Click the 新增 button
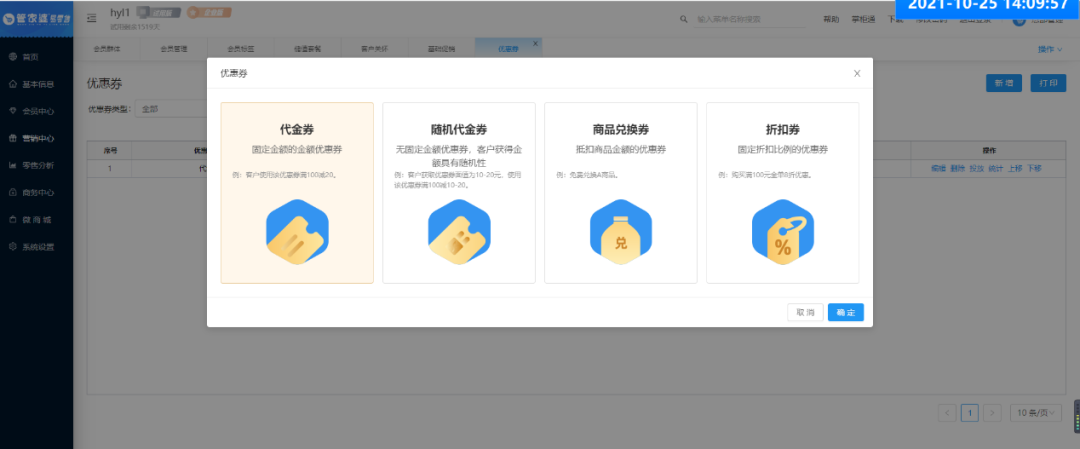Viewport: 1080px width, 449px height. pos(1004,83)
